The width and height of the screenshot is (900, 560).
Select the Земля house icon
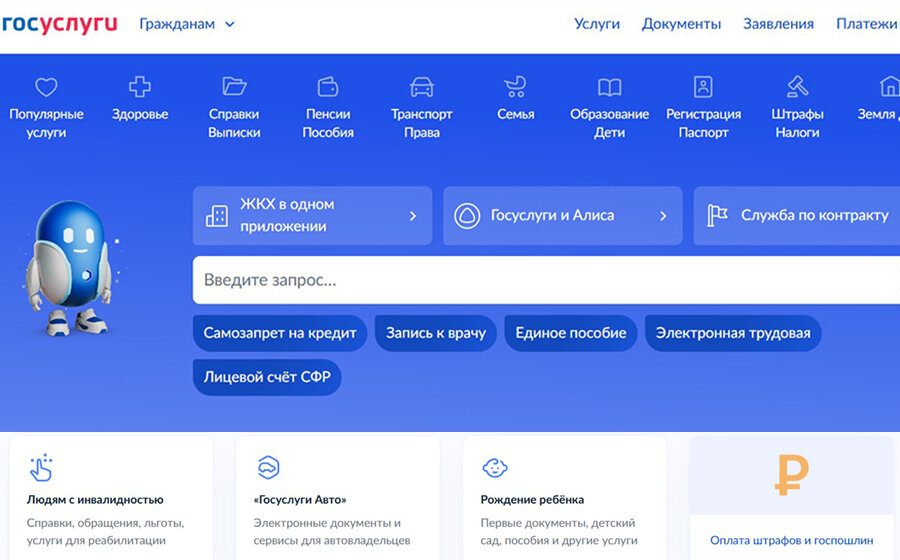889,87
